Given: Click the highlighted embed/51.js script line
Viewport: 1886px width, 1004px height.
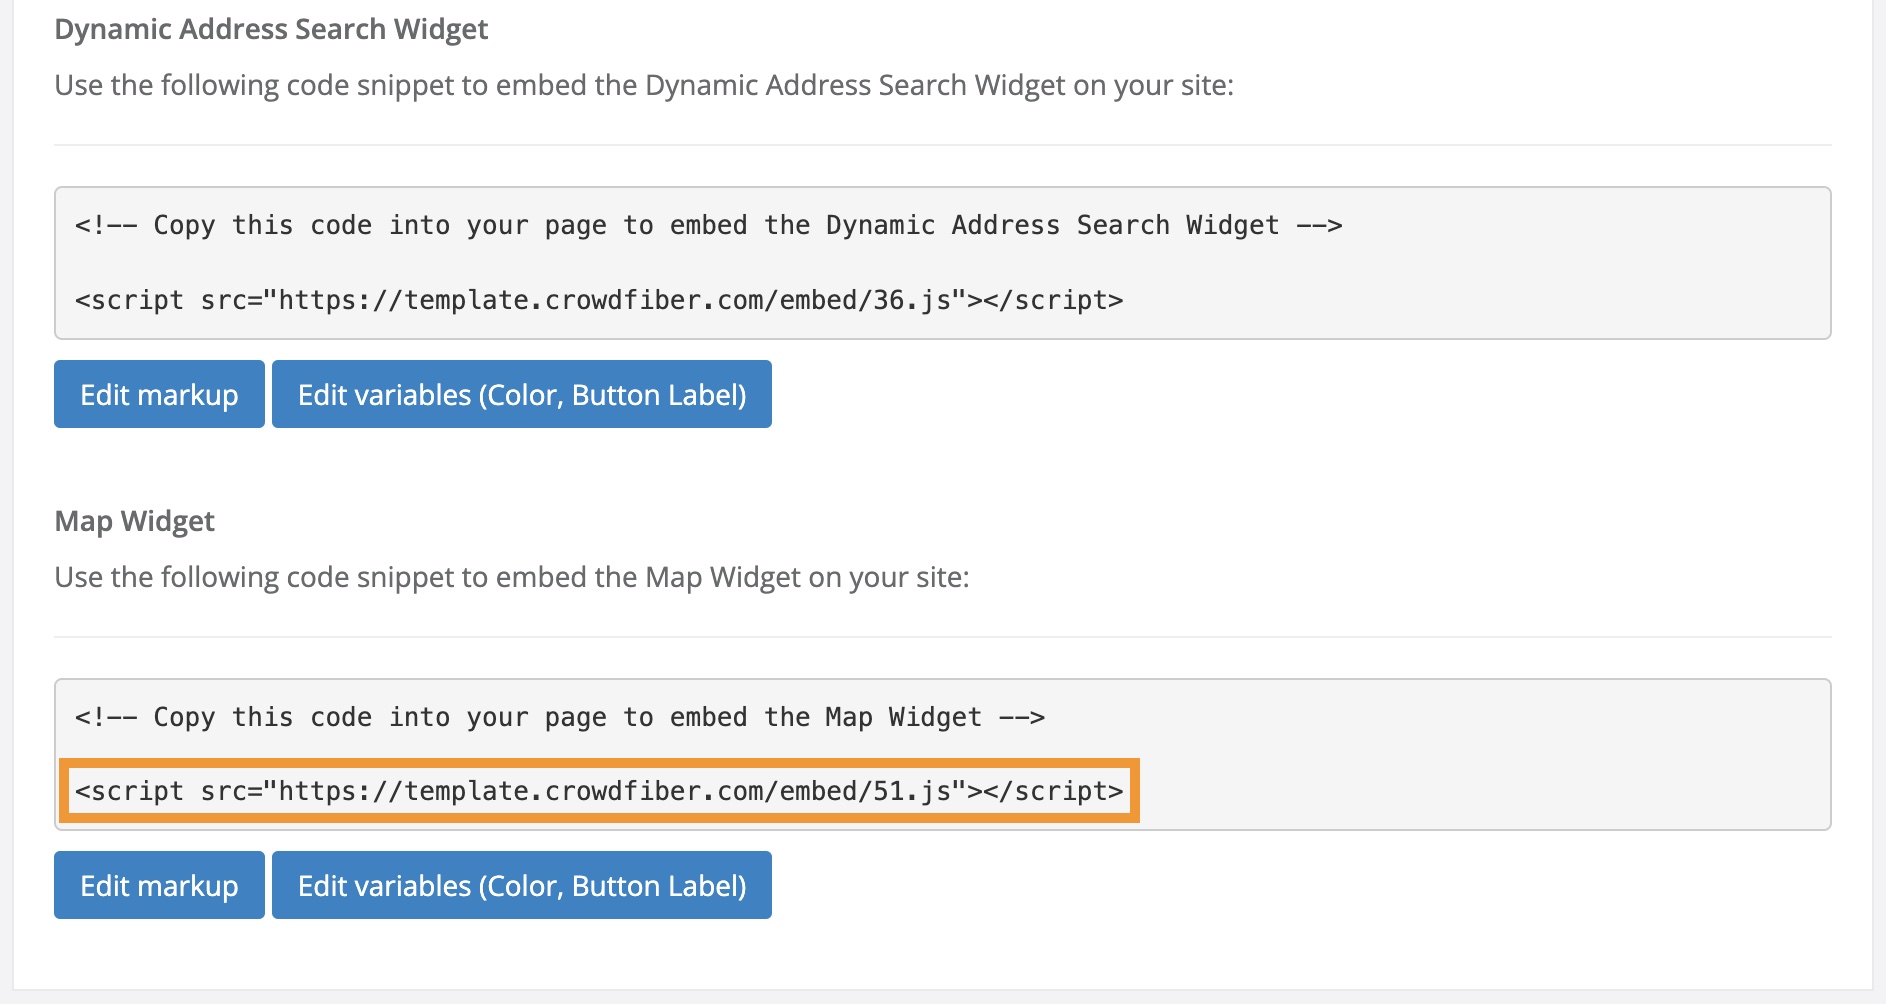Looking at the screenshot, I should [x=598, y=792].
